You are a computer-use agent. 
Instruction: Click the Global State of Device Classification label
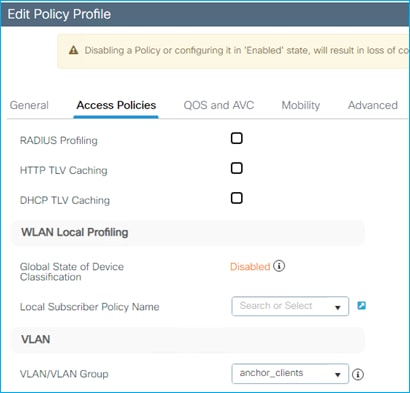click(72, 272)
